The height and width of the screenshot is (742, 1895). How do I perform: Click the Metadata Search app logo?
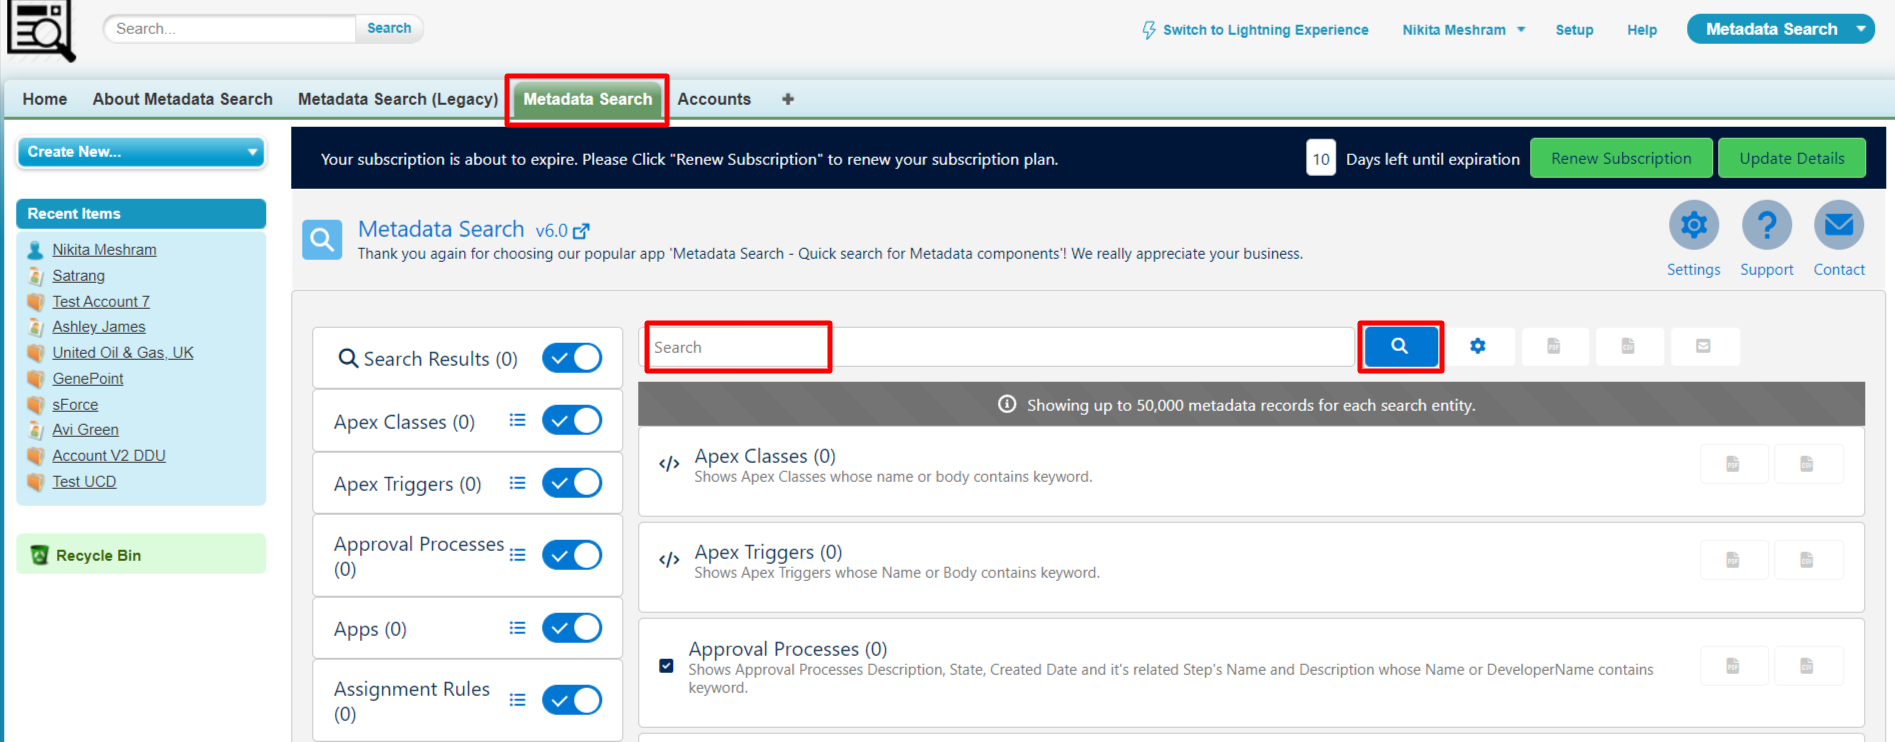tap(41, 30)
